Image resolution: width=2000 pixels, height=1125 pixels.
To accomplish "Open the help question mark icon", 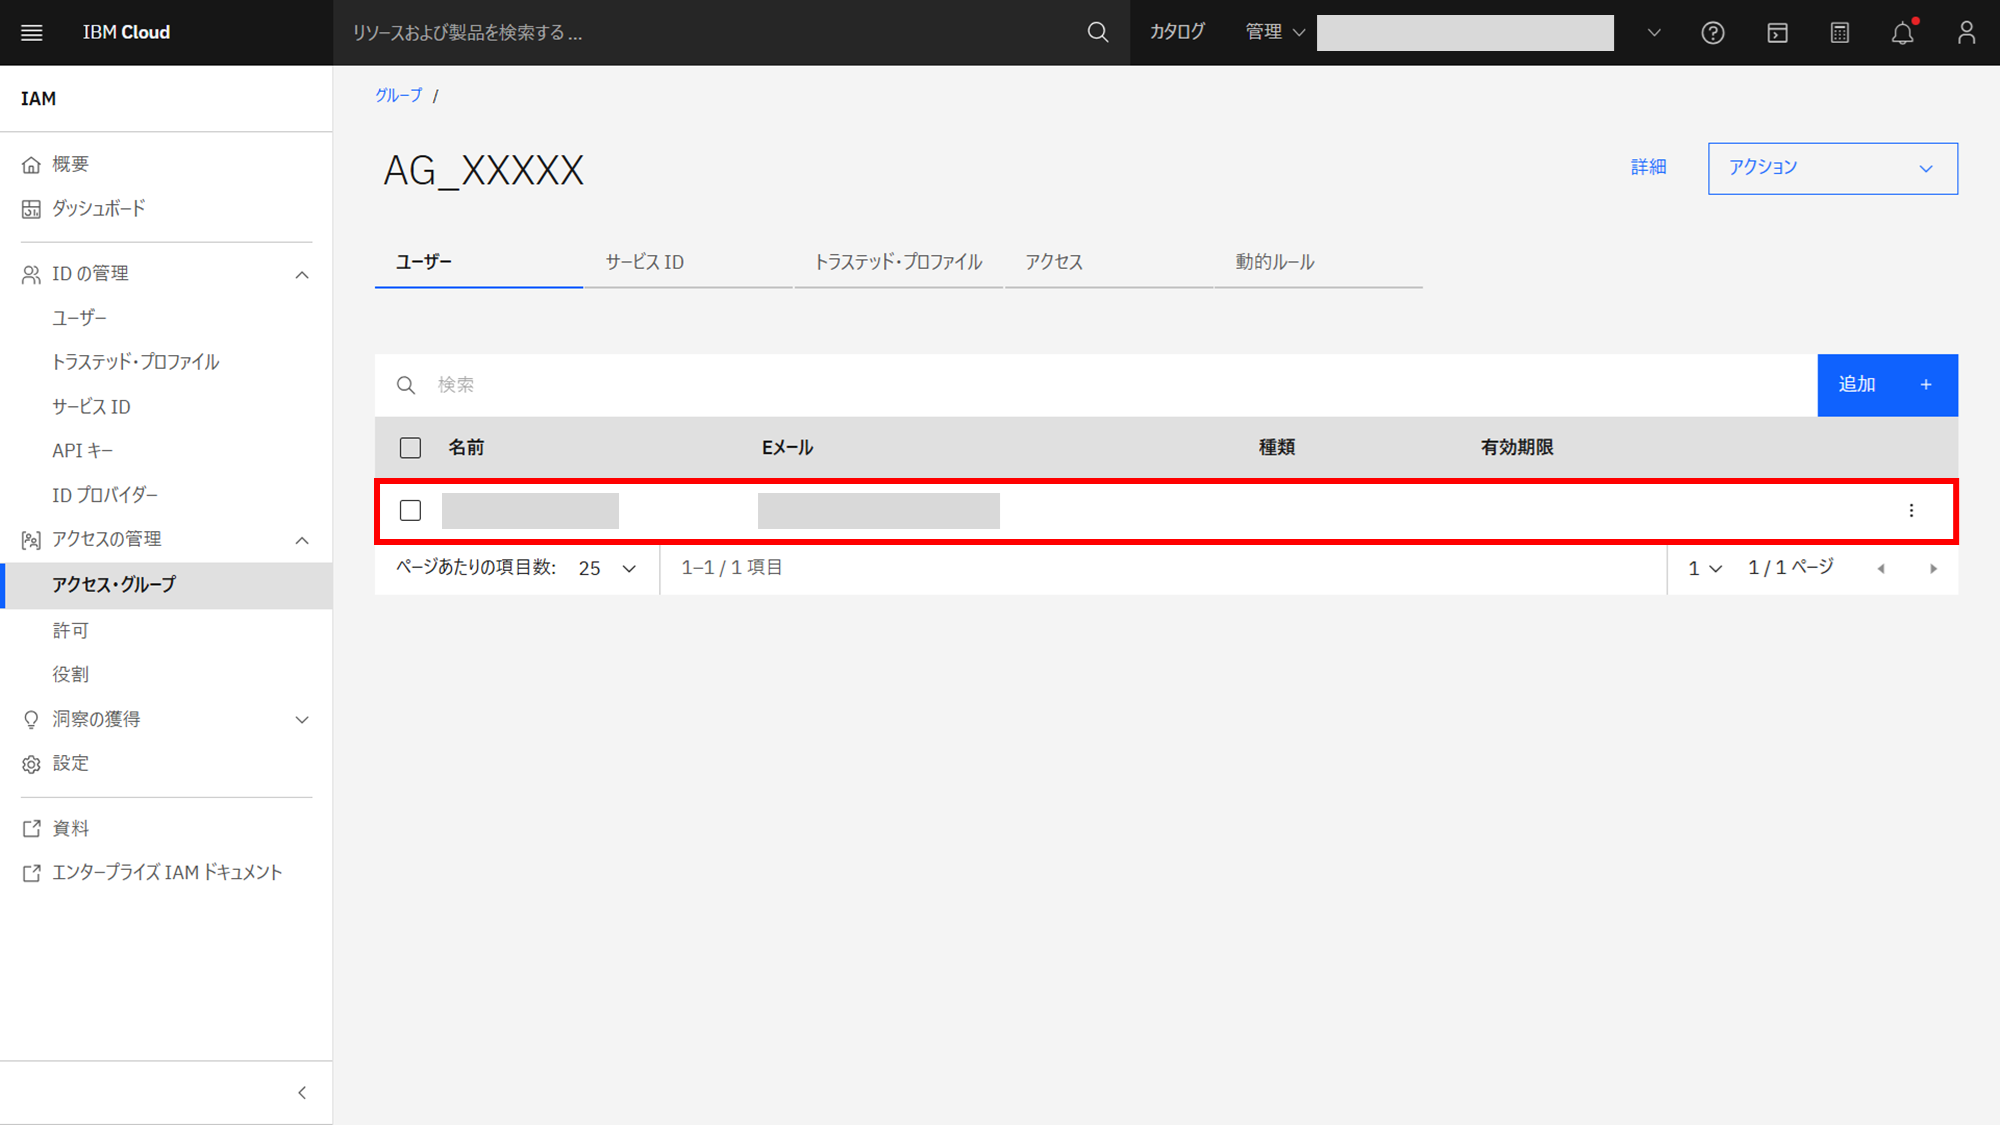I will 1712,33.
